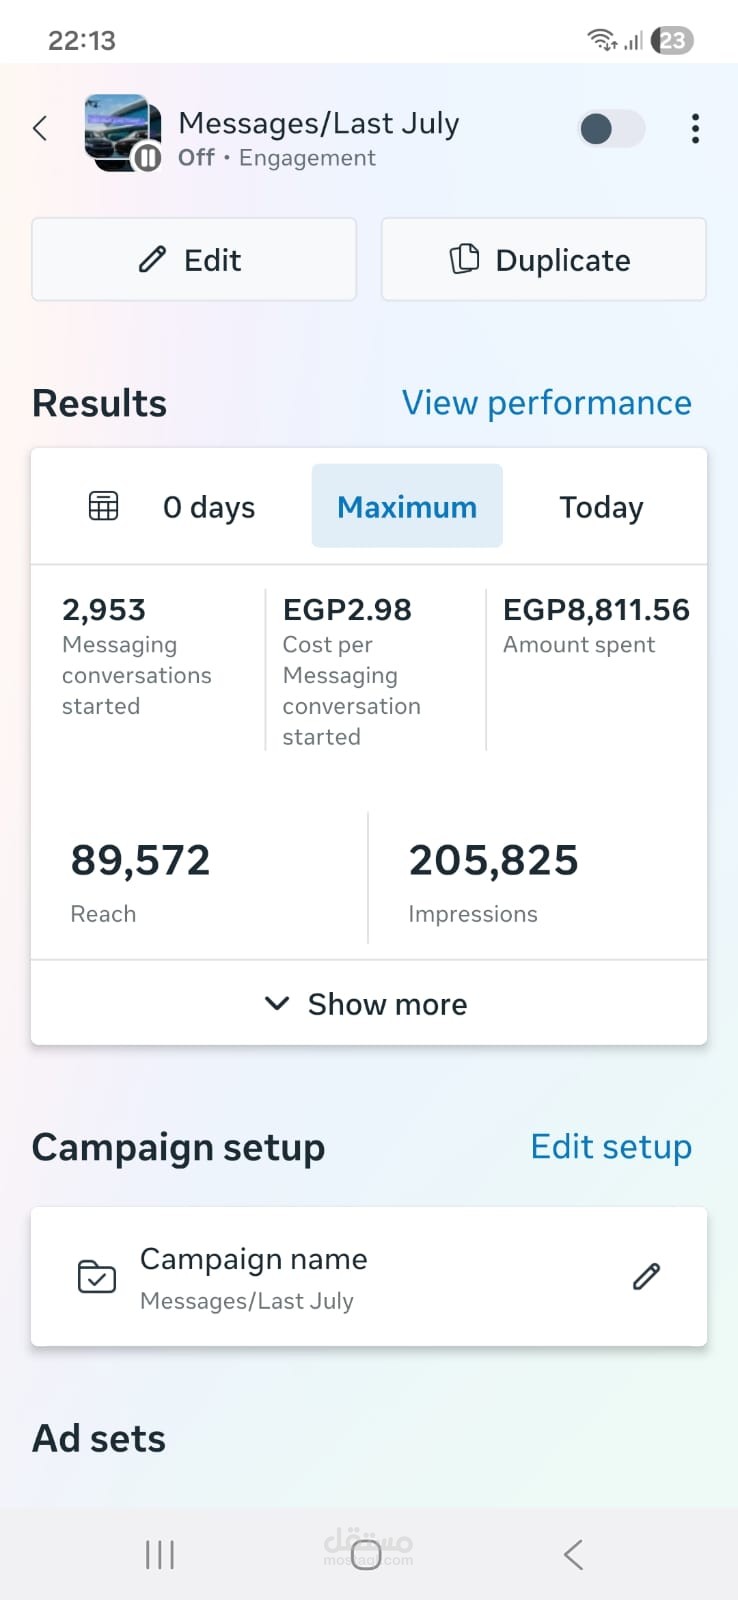Tap the campaign folder icon
This screenshot has width=738, height=1600.
97,1276
